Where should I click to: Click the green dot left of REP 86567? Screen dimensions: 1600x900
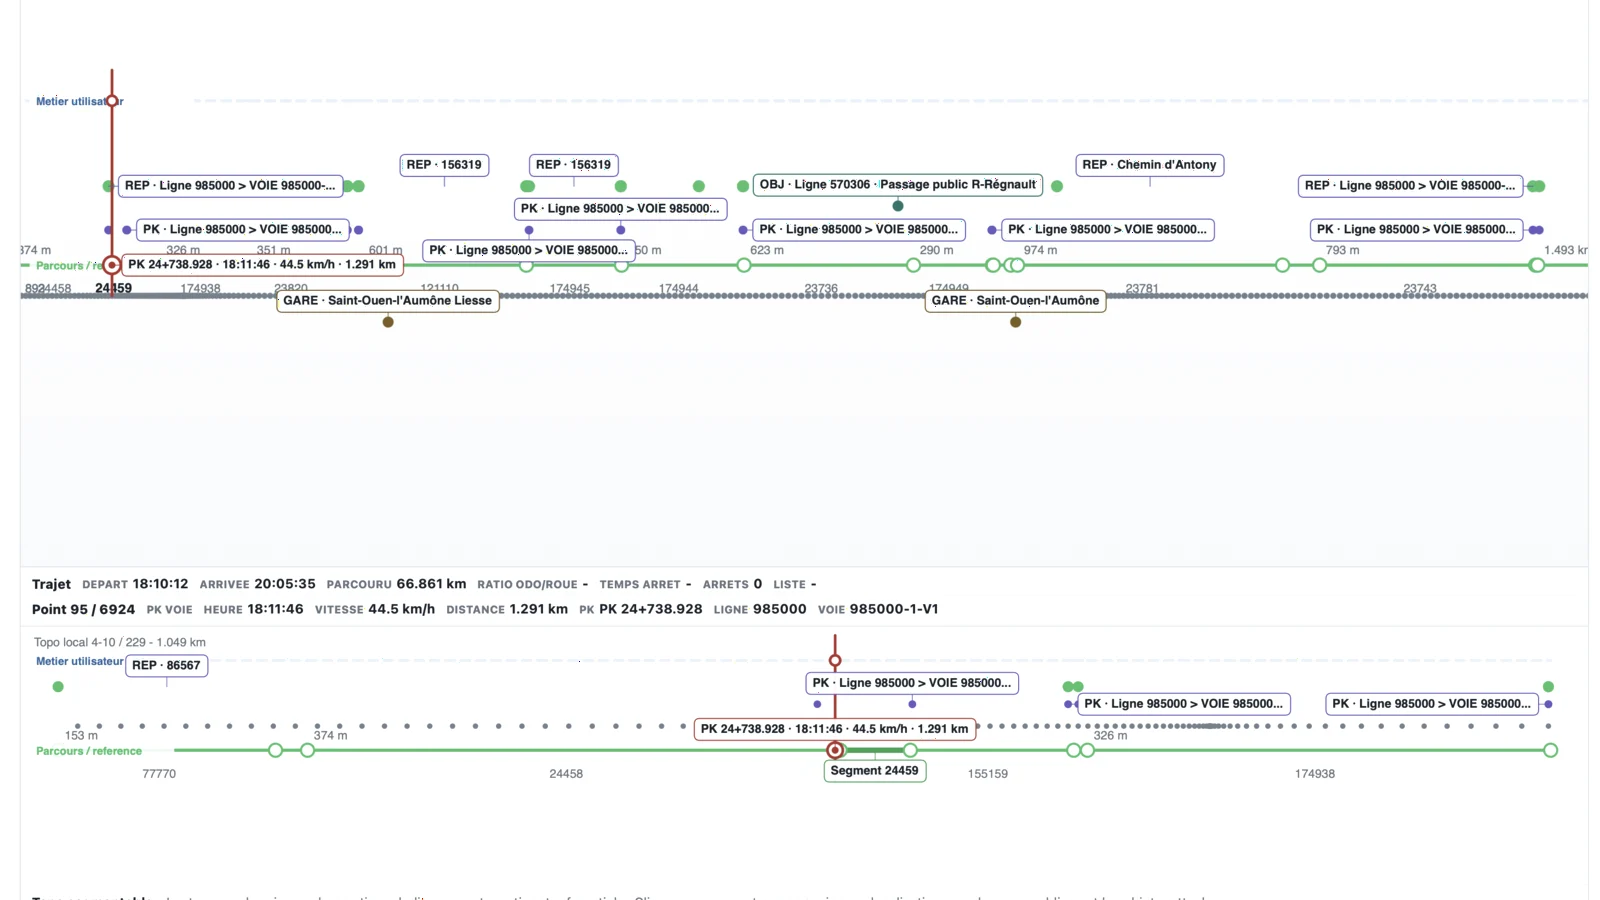point(58,687)
